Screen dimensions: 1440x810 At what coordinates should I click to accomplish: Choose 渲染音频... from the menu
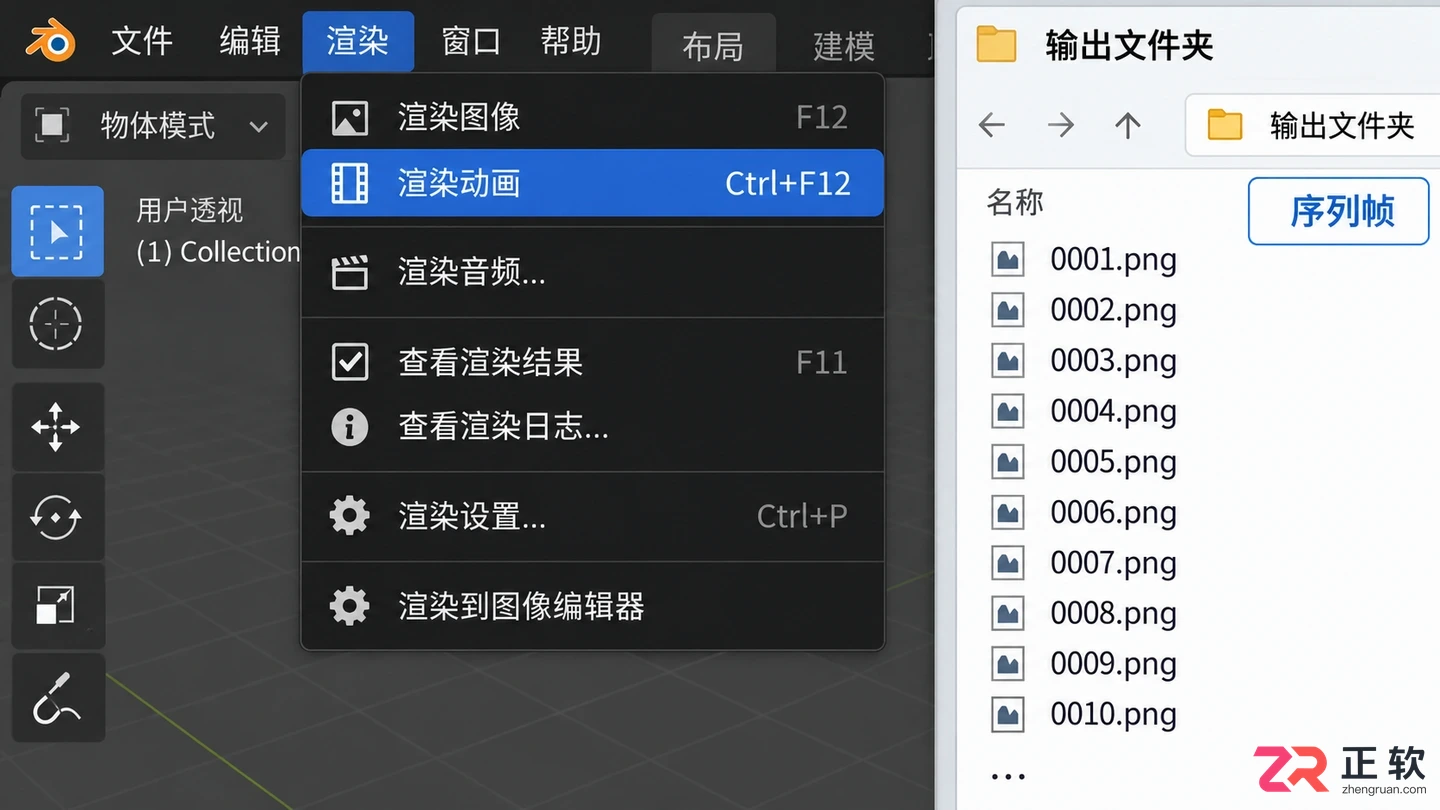592,272
